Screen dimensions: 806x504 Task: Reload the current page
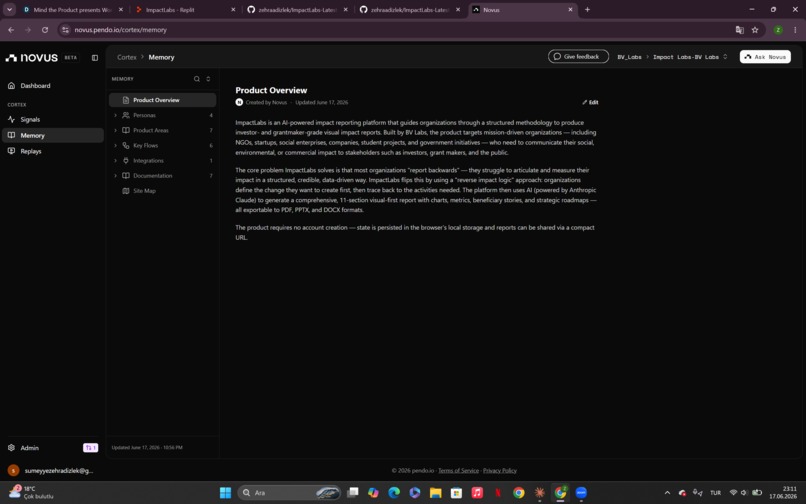(x=45, y=30)
